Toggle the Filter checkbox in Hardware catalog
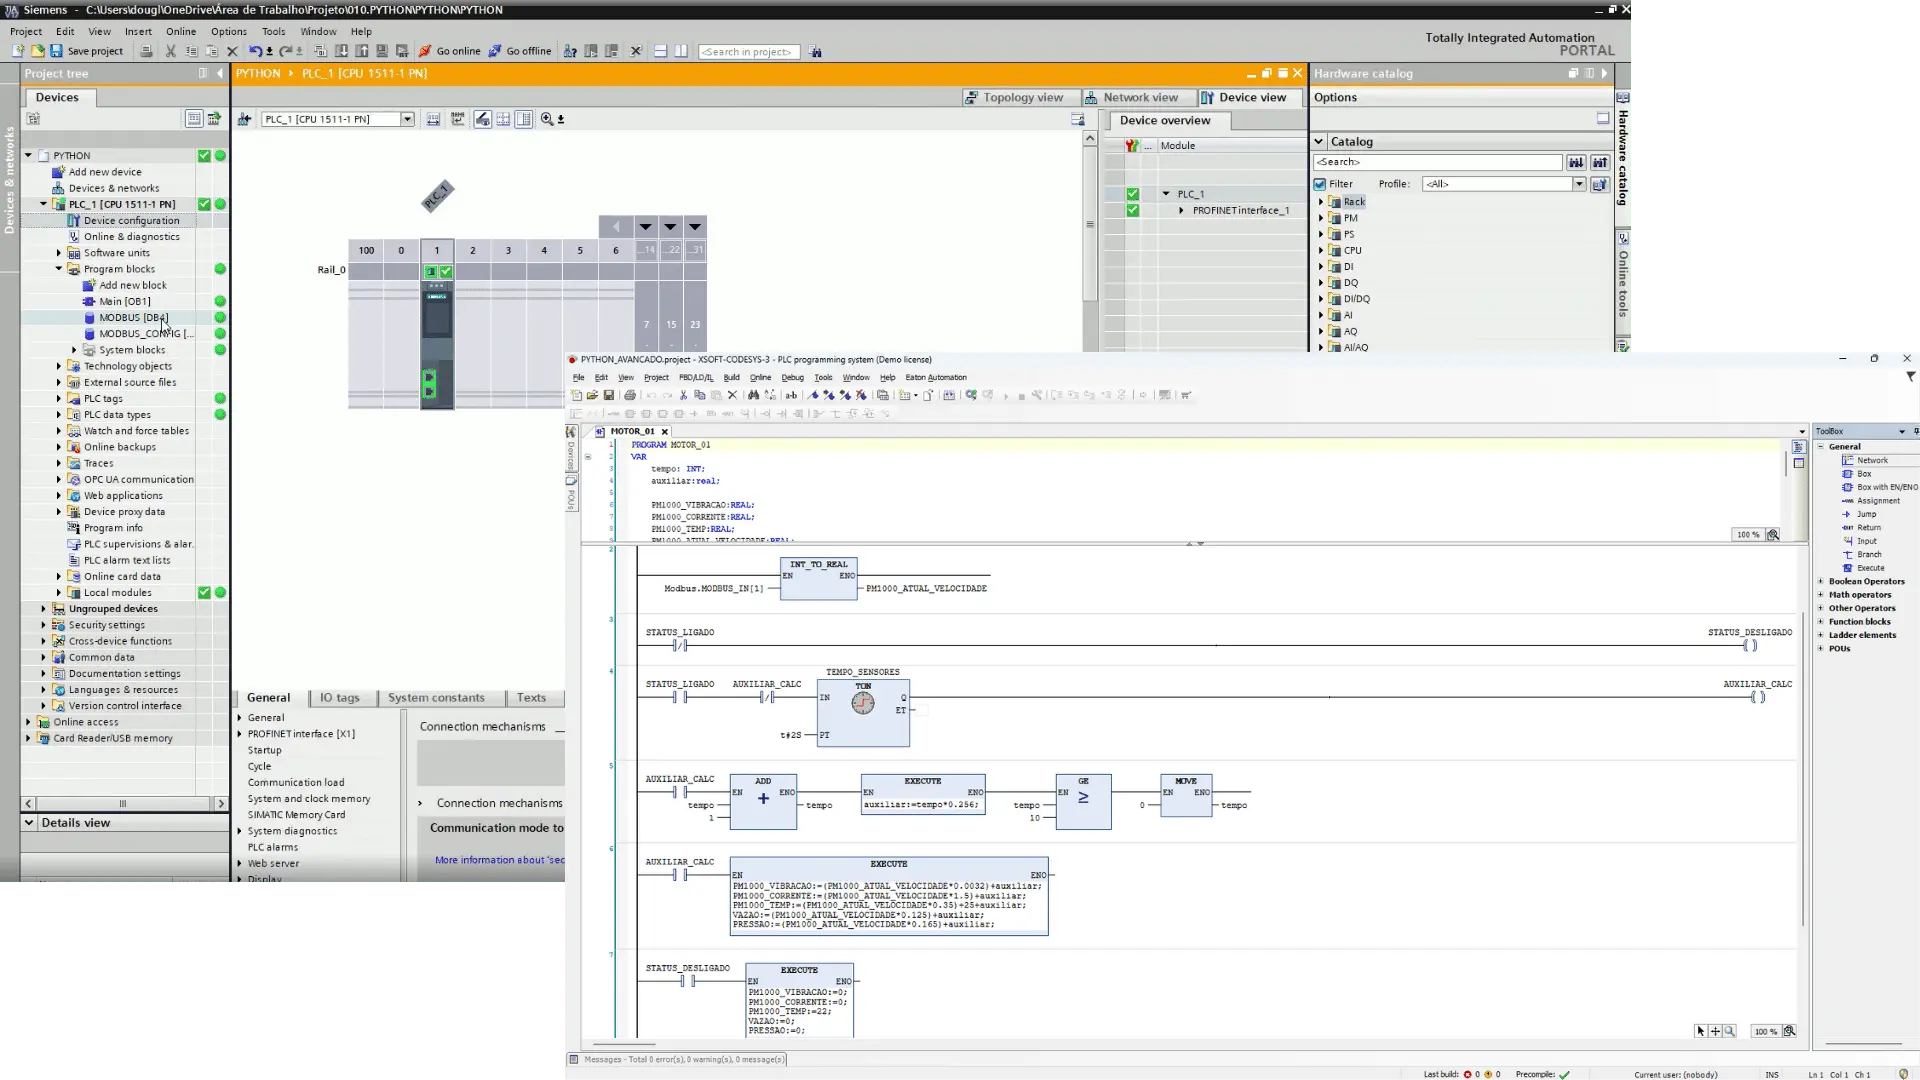This screenshot has height=1080, width=1920. pyautogui.click(x=1320, y=184)
